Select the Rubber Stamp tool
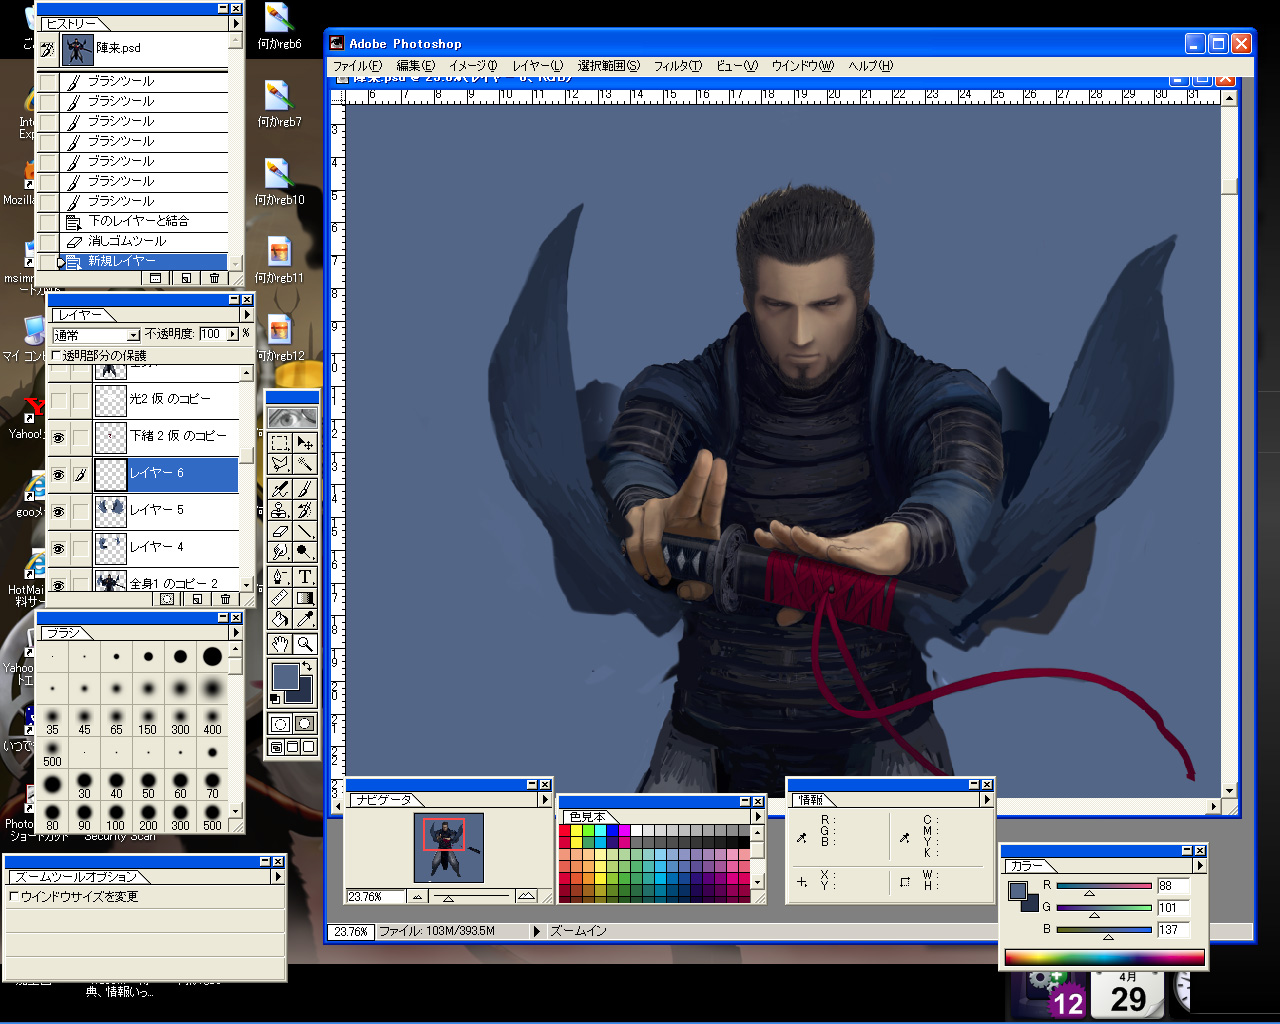This screenshot has height=1024, width=1280. (x=280, y=511)
